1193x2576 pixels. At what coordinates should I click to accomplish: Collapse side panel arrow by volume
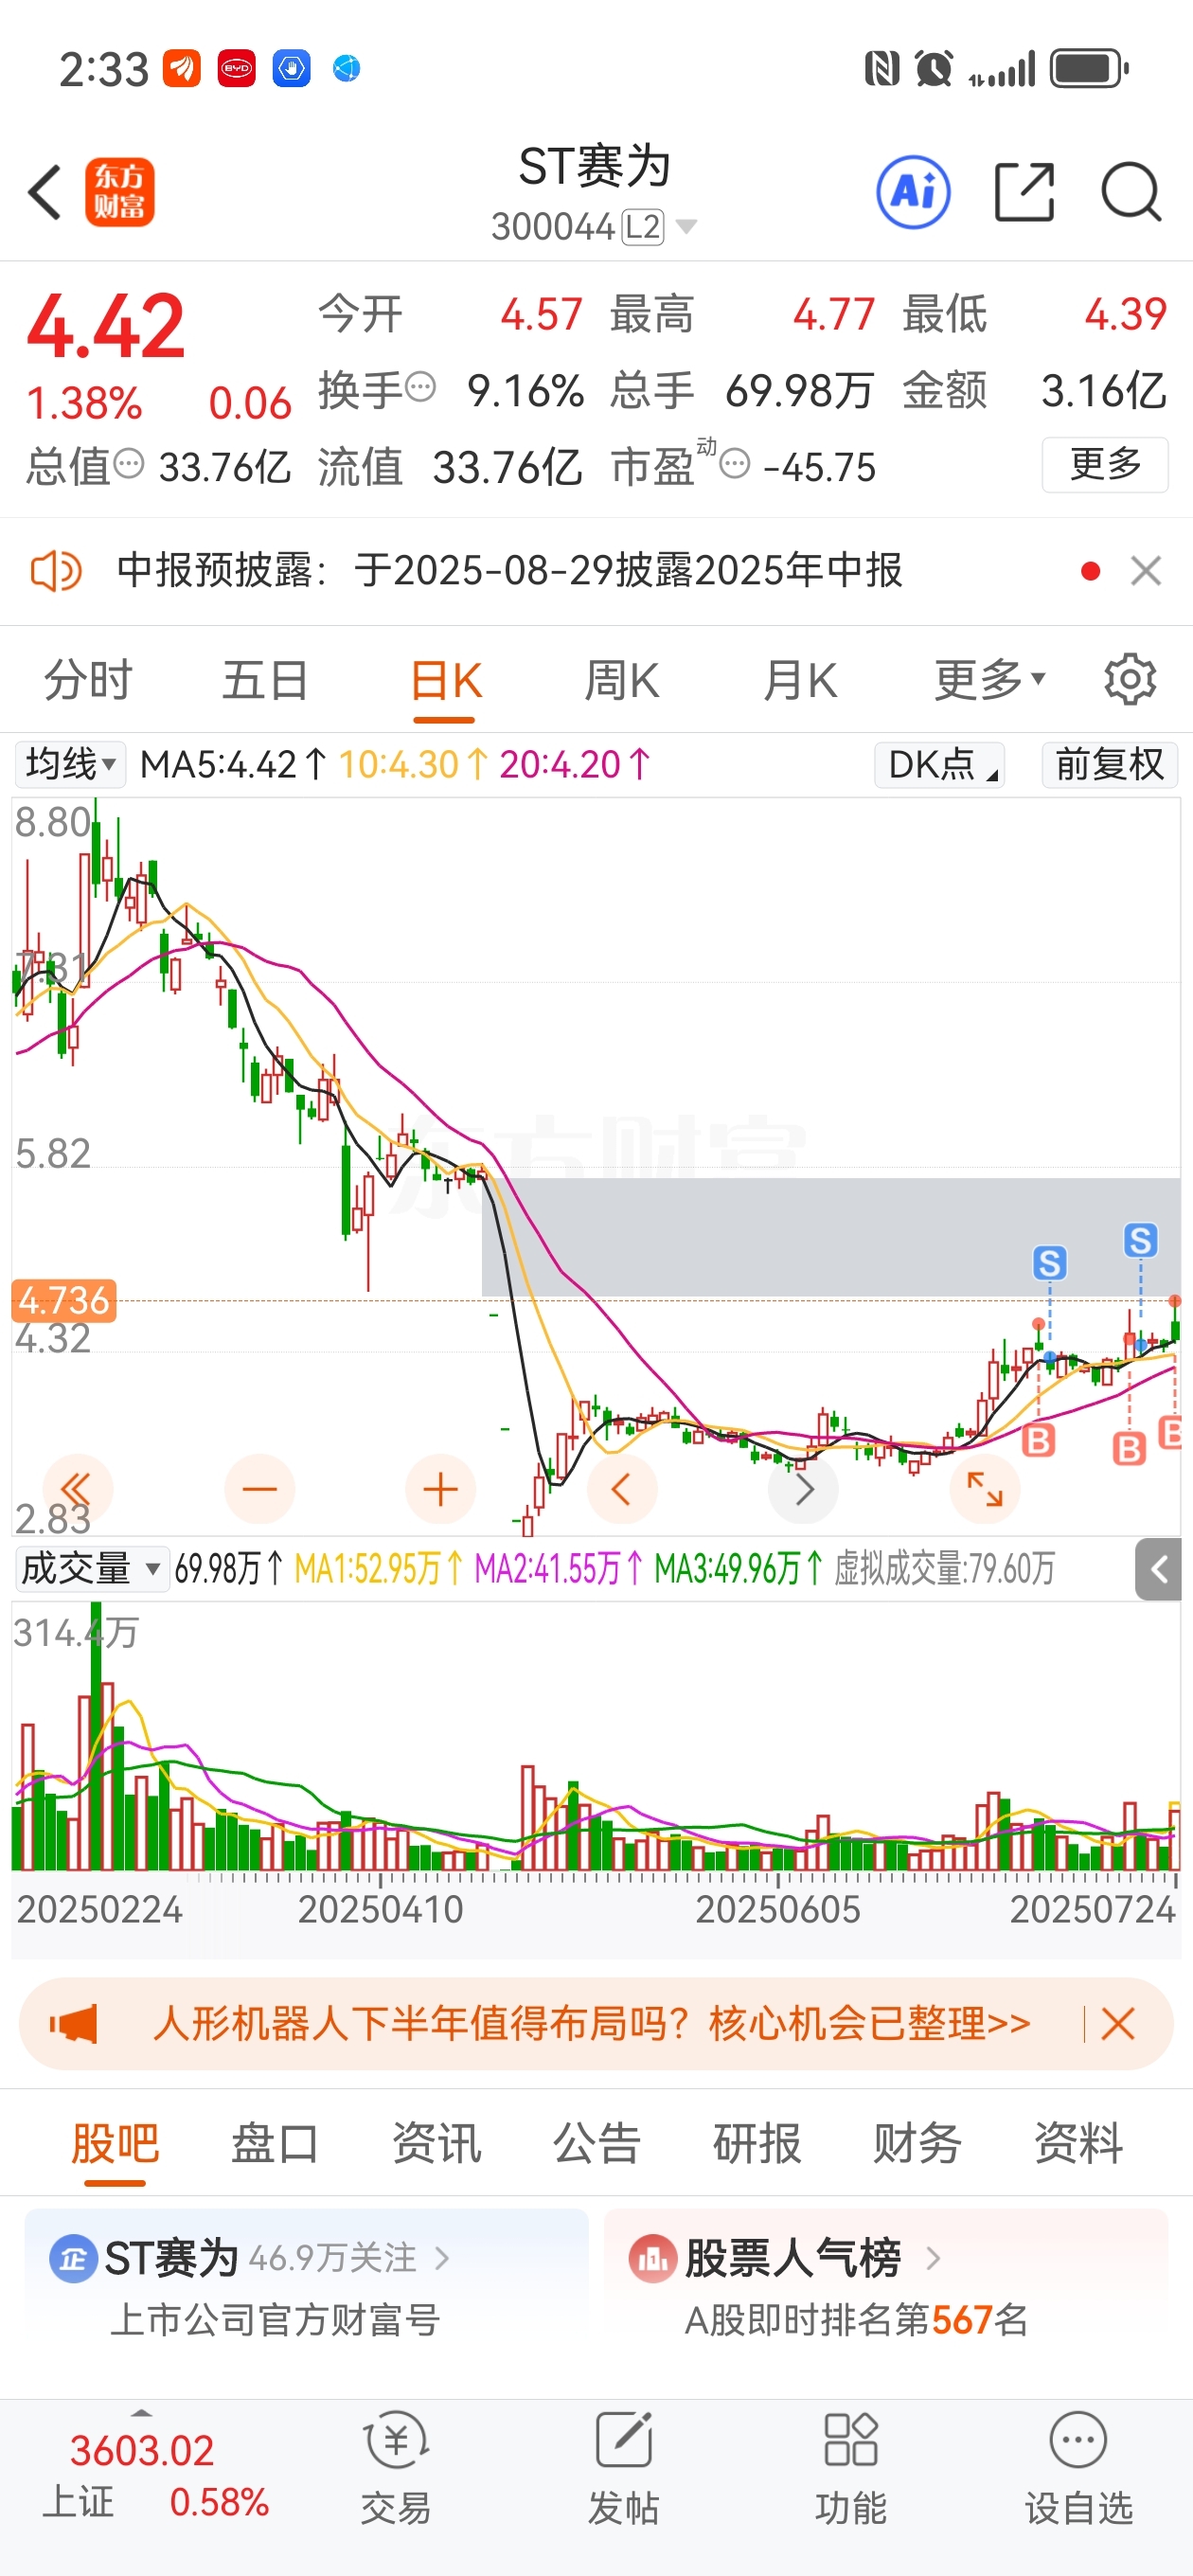point(1159,1569)
